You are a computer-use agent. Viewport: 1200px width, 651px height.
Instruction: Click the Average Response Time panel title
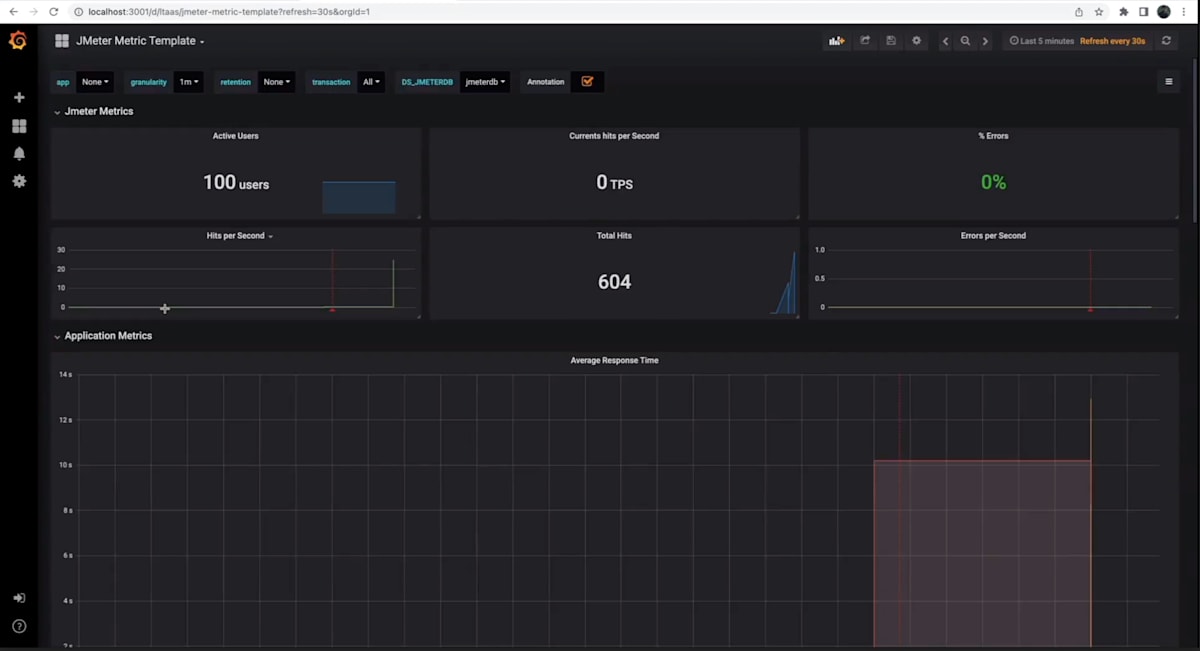point(614,360)
